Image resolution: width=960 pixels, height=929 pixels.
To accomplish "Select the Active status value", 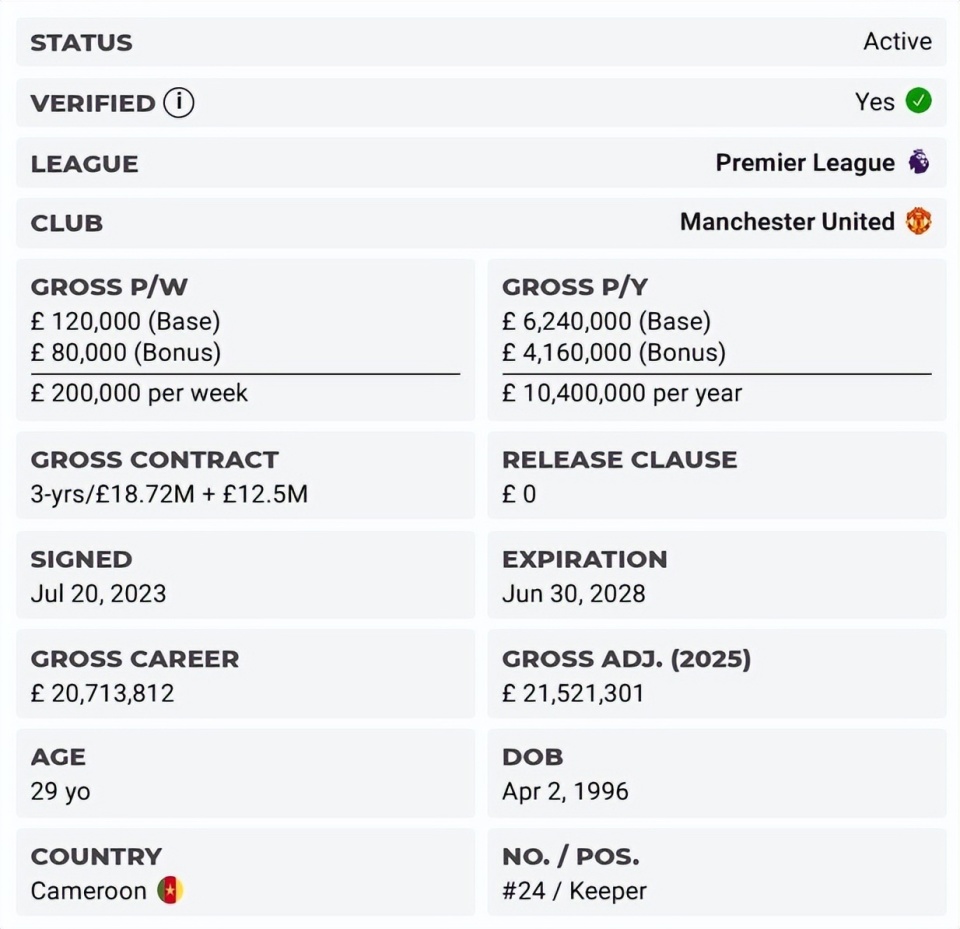I will point(897,42).
